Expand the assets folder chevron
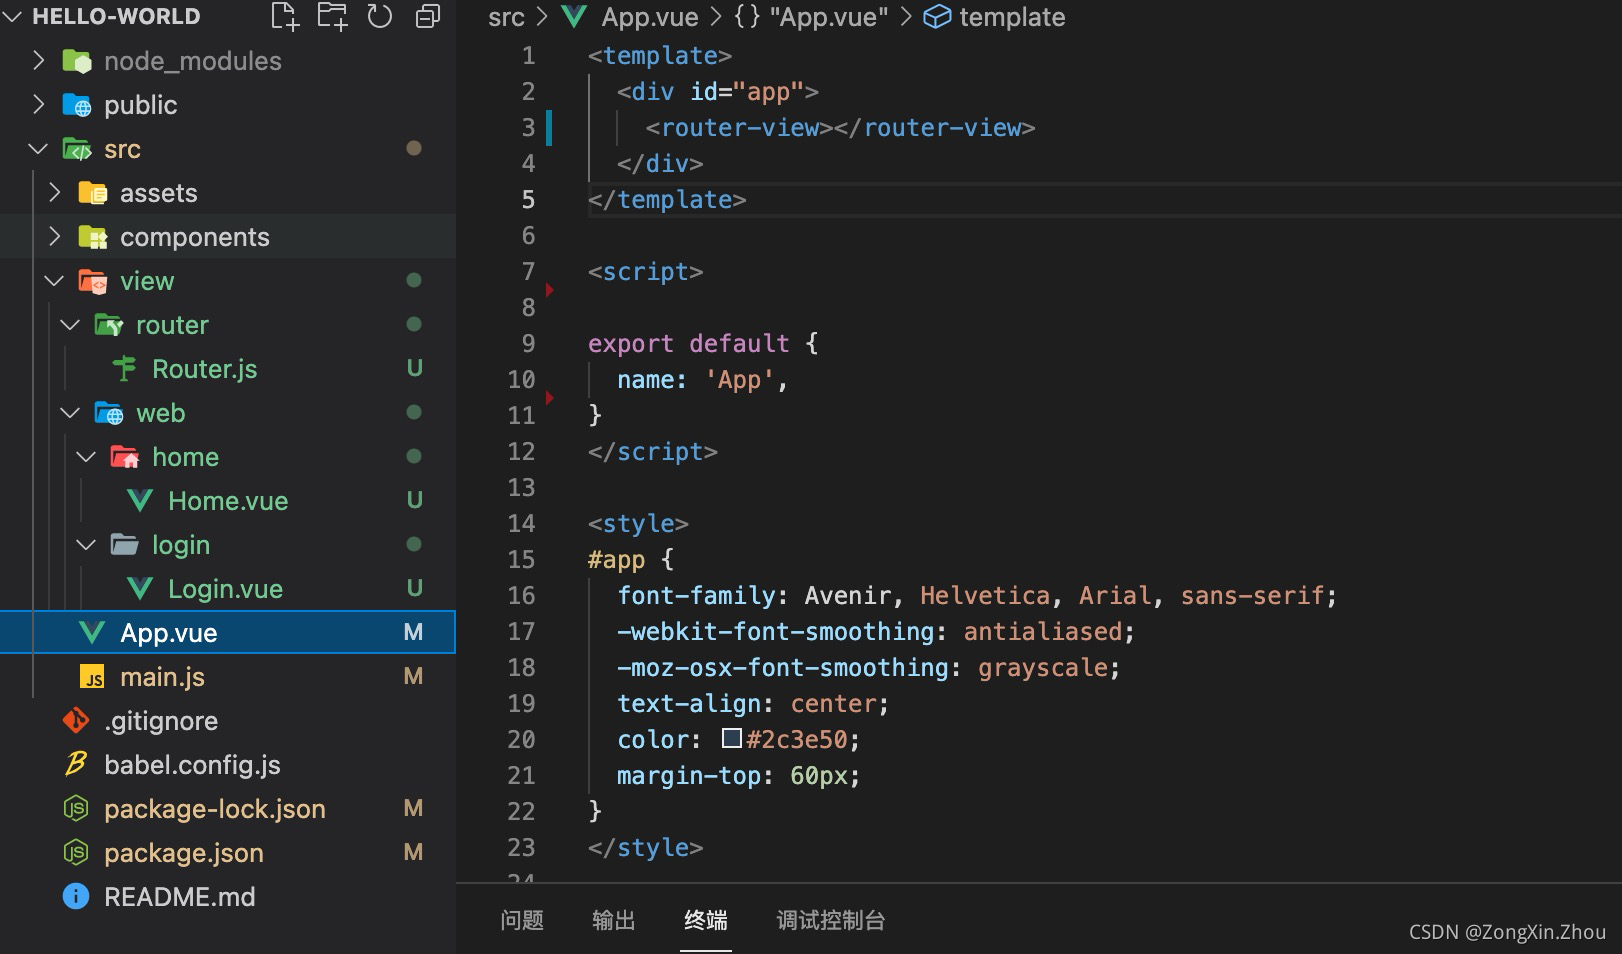 (x=55, y=193)
